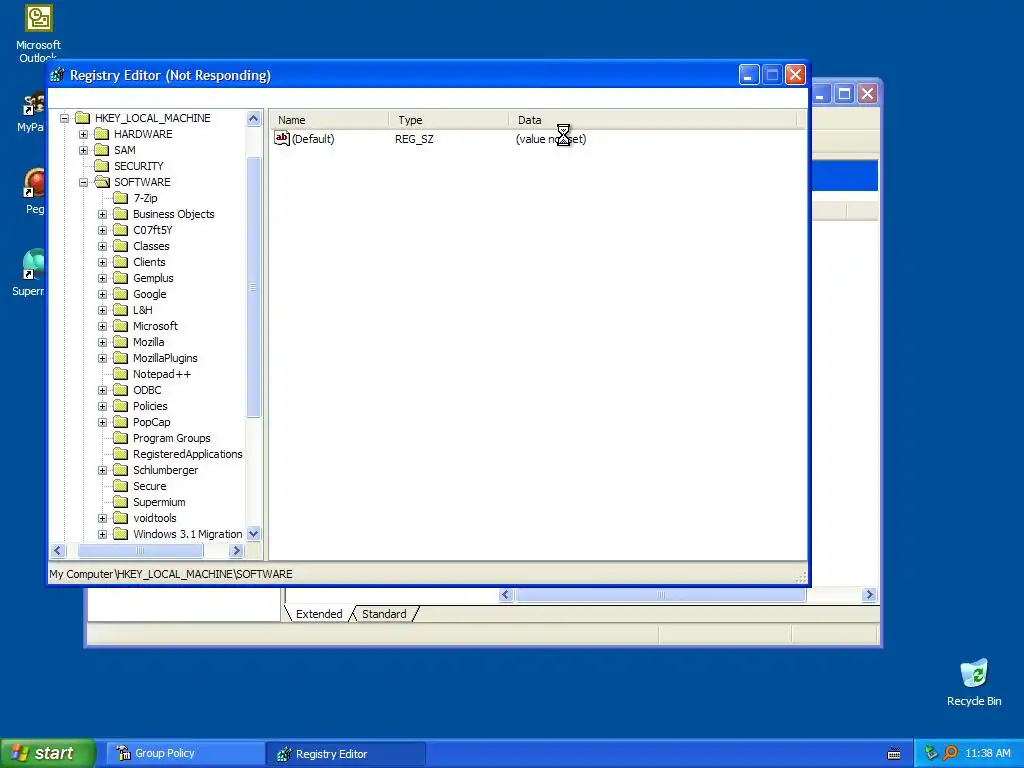Select the SECURITY key

pyautogui.click(x=138, y=166)
